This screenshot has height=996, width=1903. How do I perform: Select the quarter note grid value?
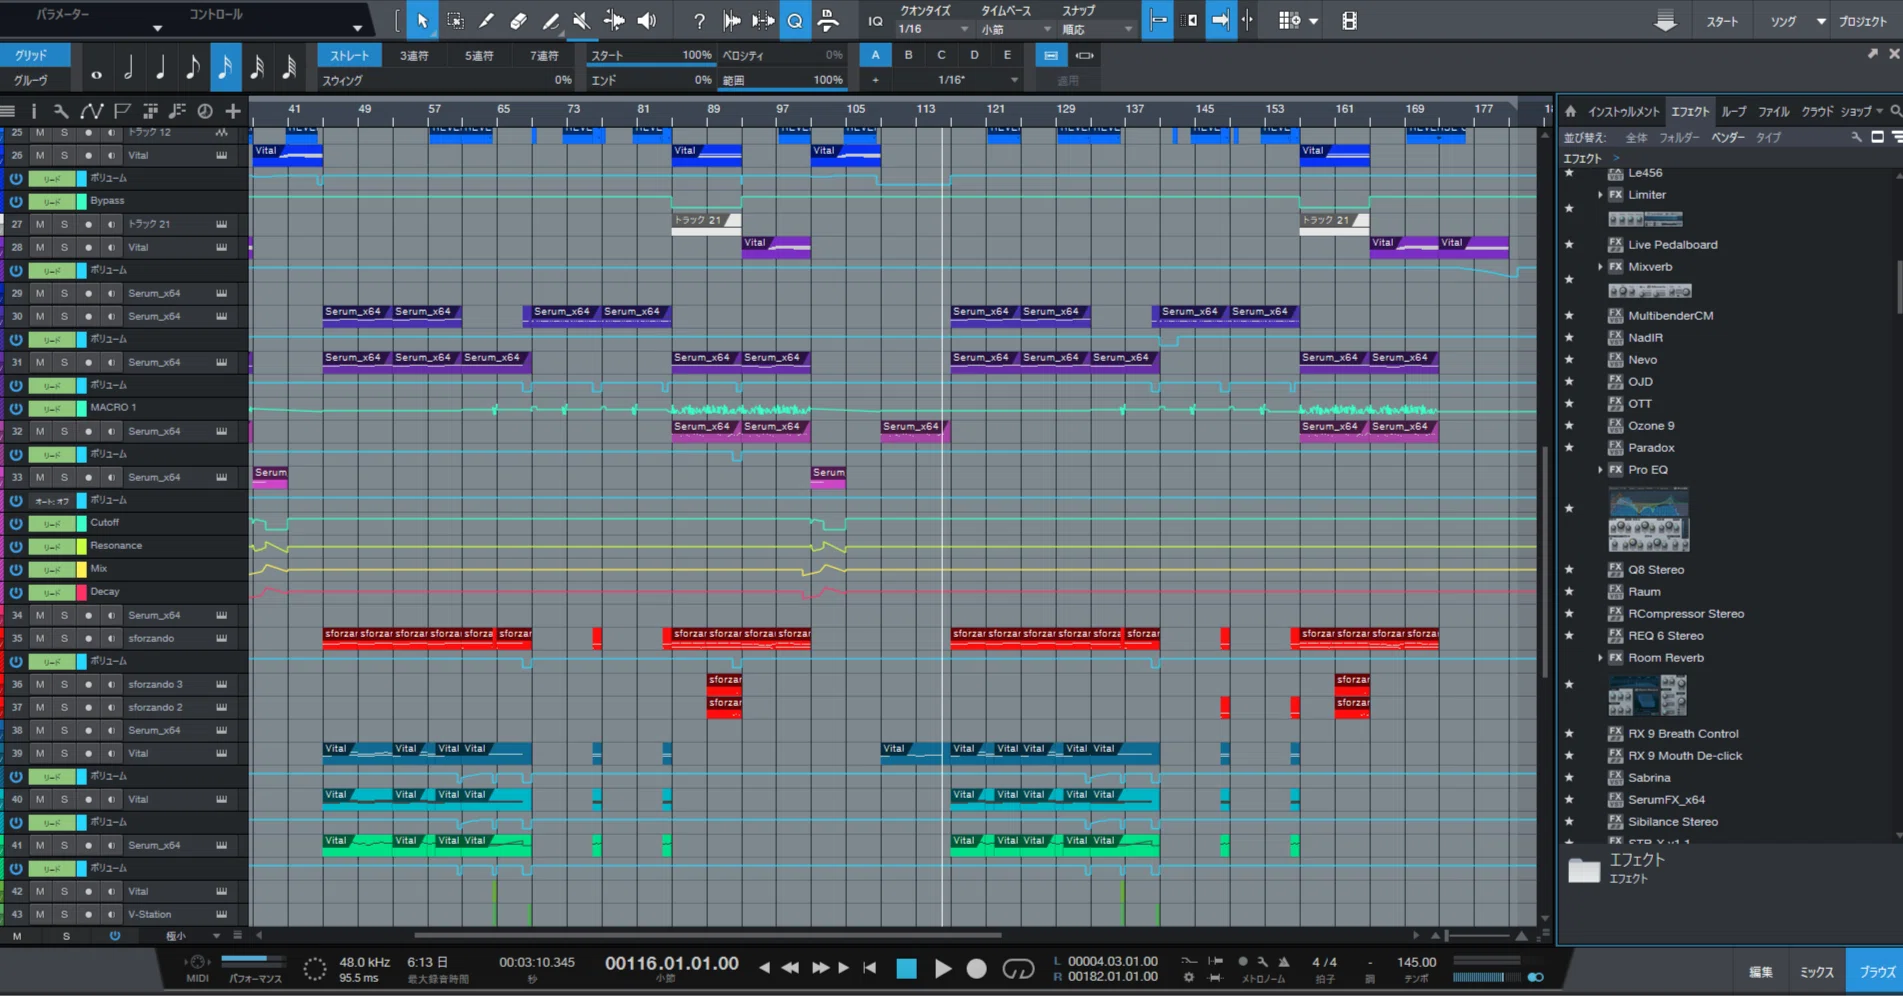click(x=160, y=68)
